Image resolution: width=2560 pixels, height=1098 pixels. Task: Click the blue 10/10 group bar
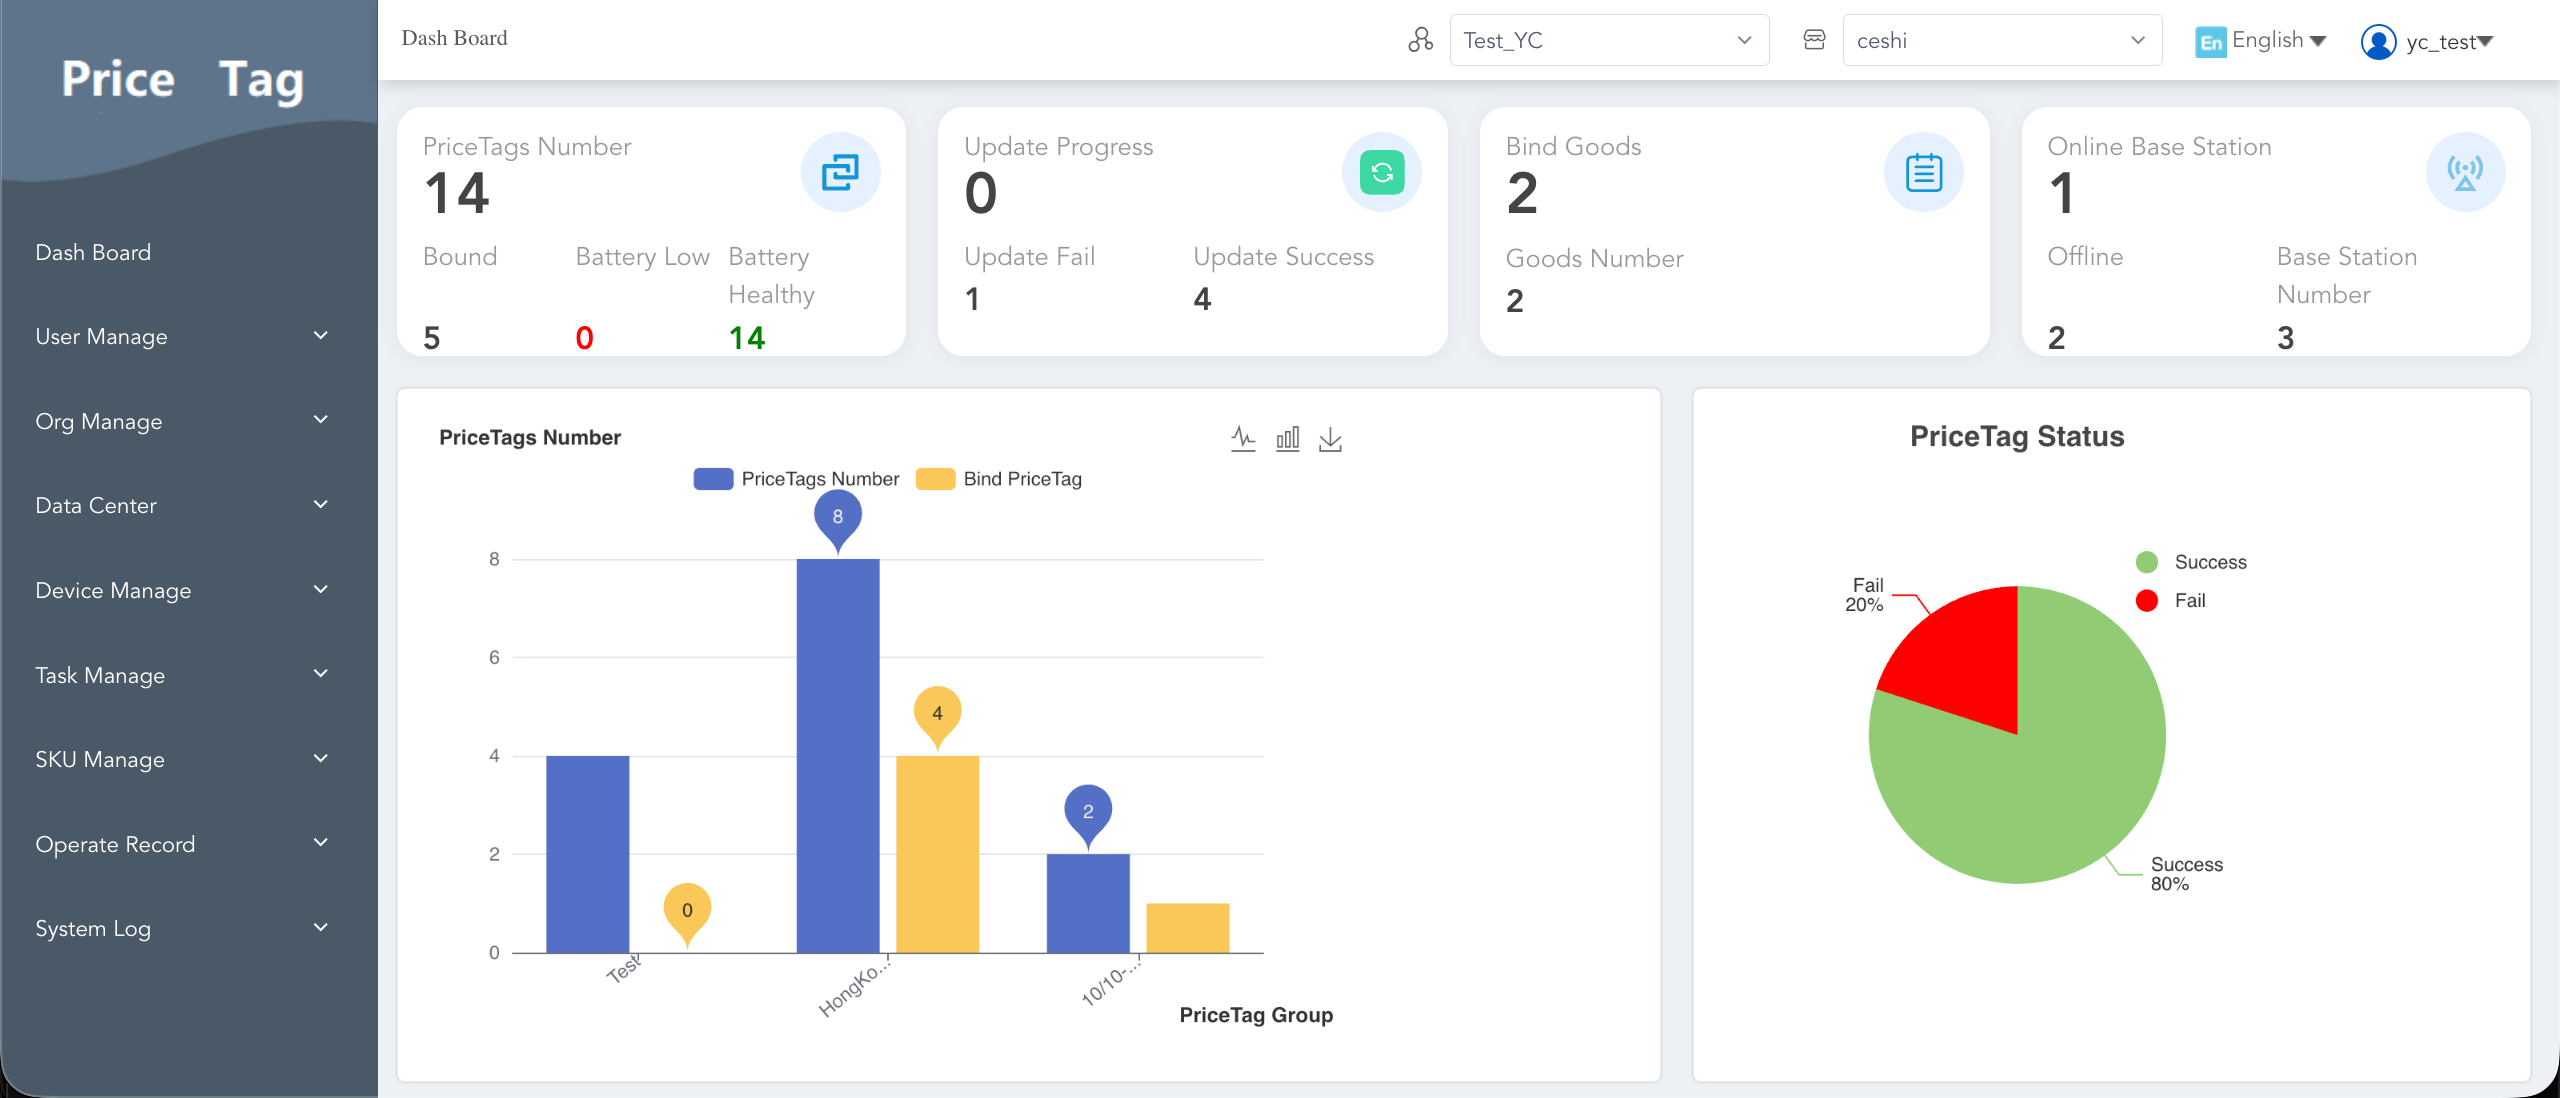click(1088, 903)
